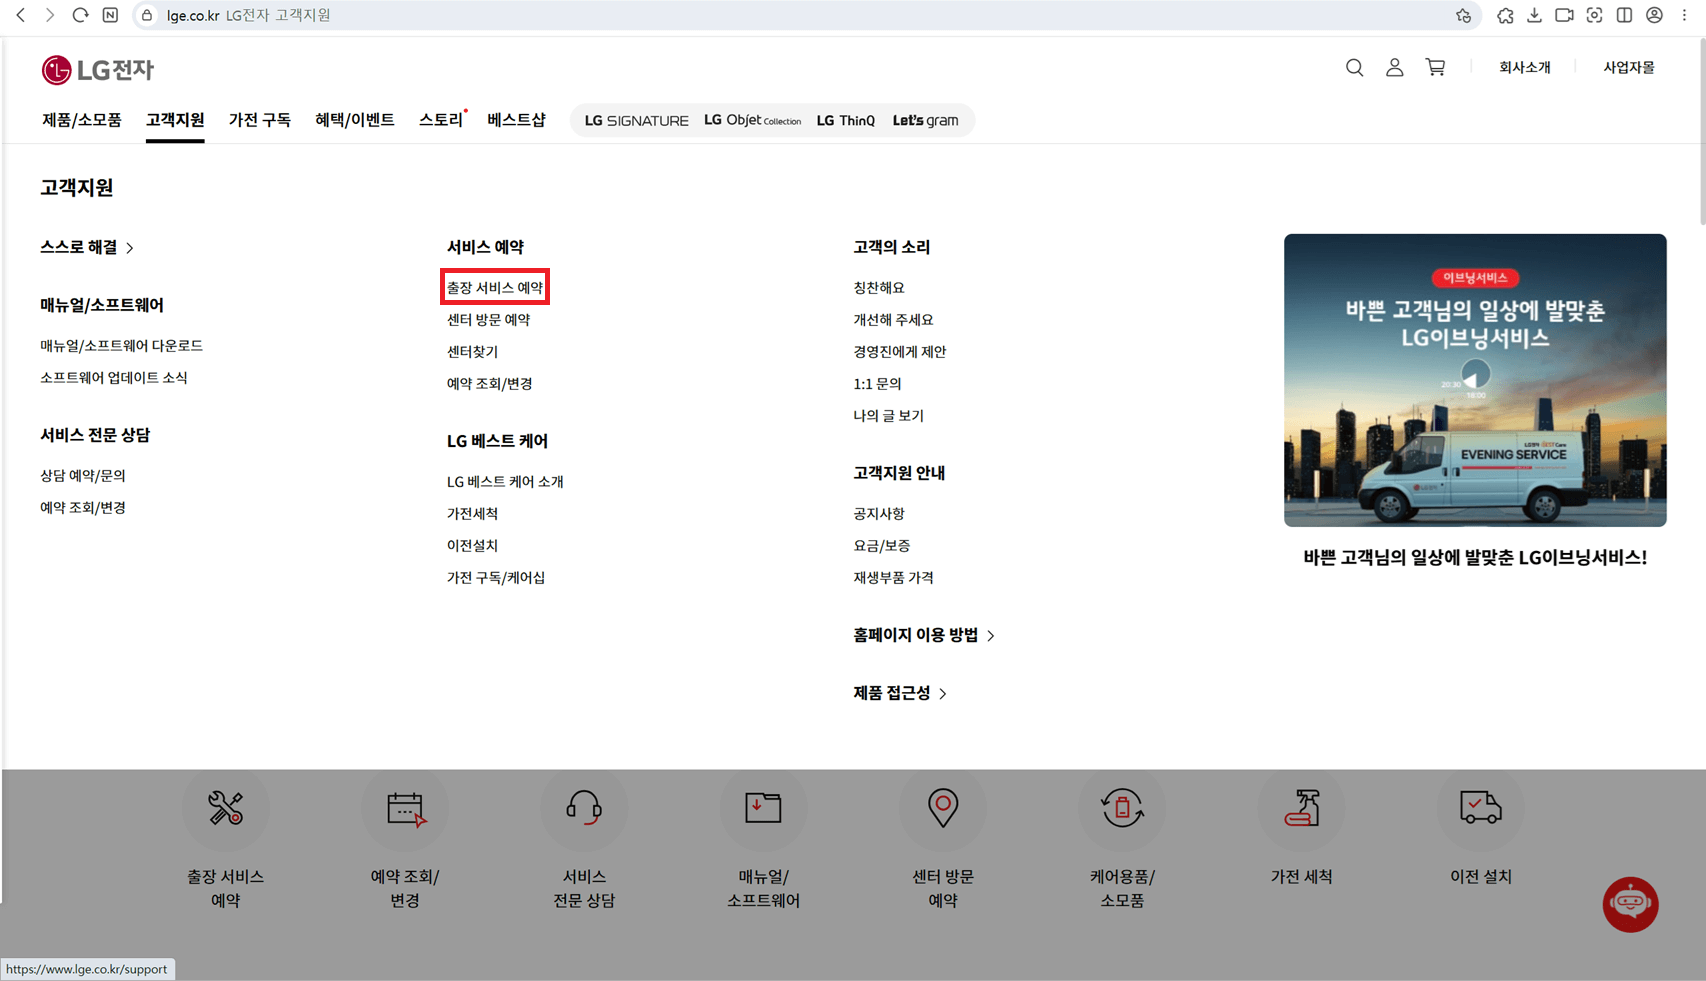Open the 1:1 문의 link

click(877, 383)
